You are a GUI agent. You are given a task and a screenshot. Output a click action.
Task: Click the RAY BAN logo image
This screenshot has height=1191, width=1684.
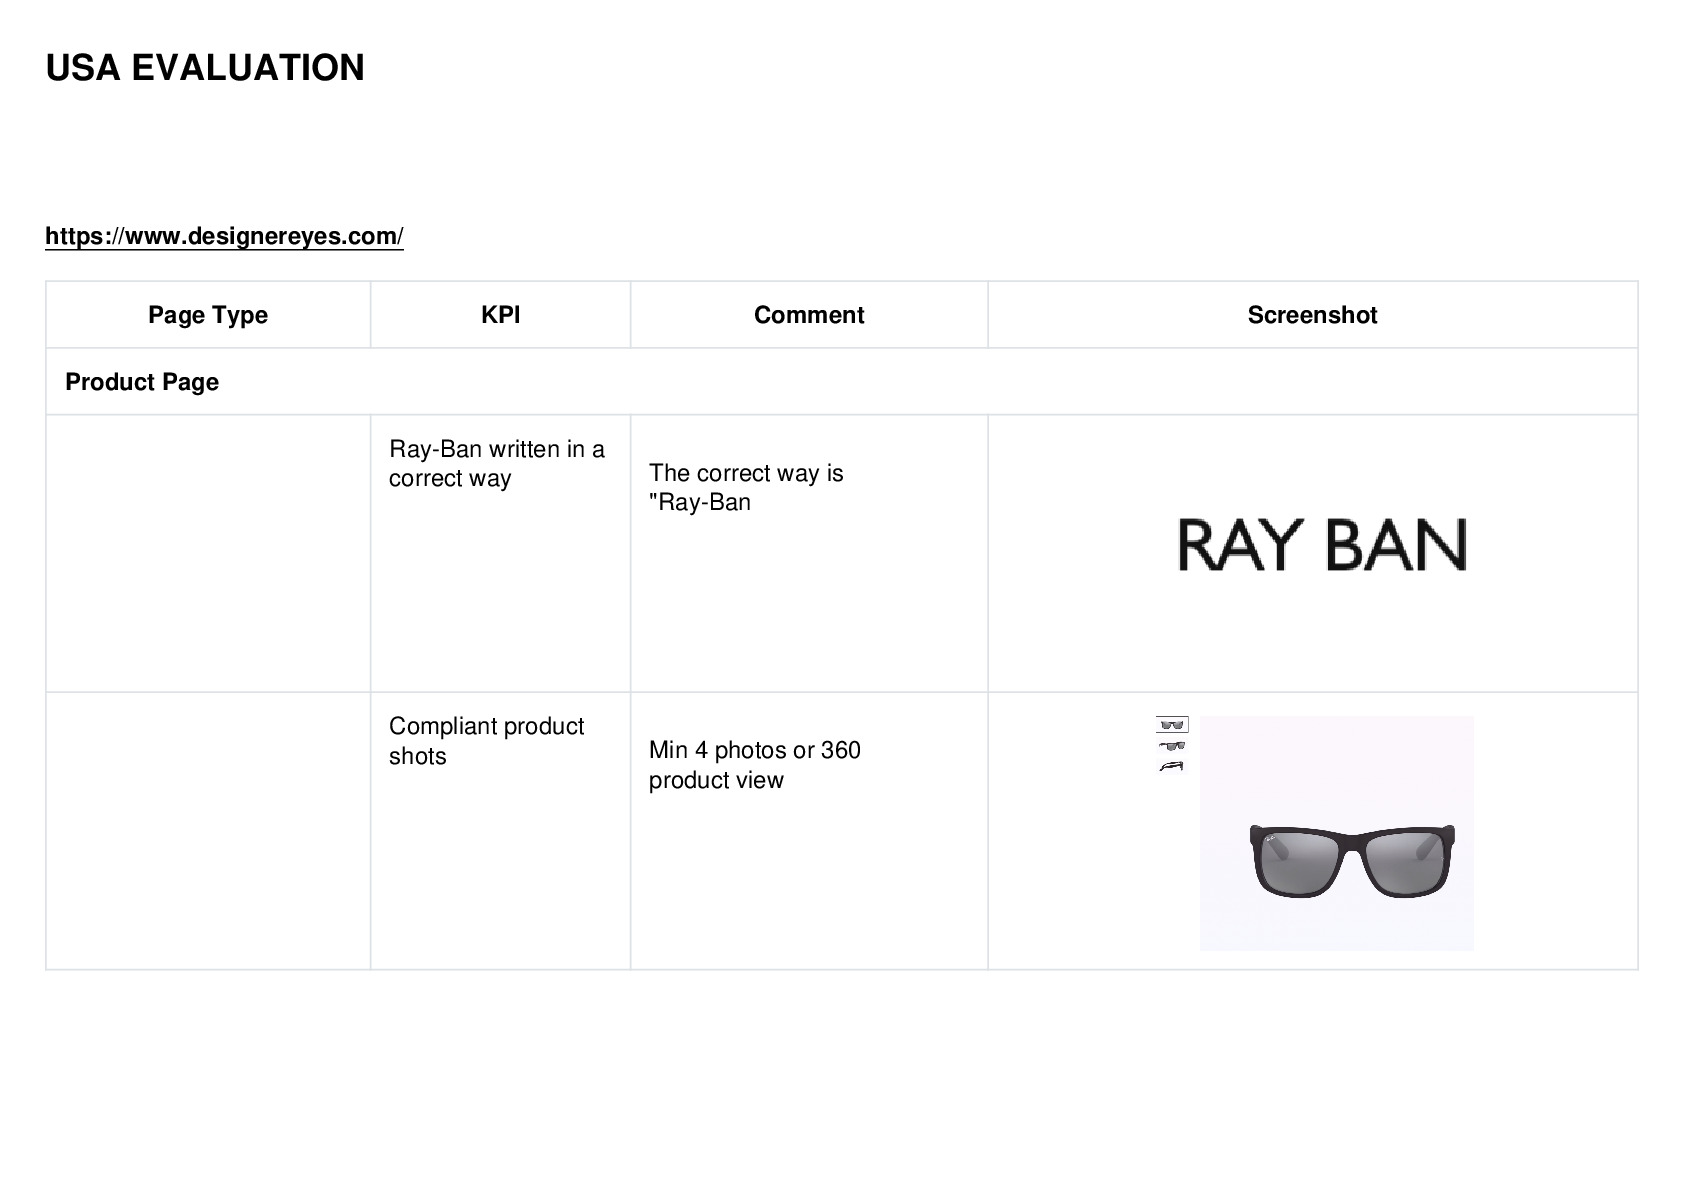pos(1322,545)
